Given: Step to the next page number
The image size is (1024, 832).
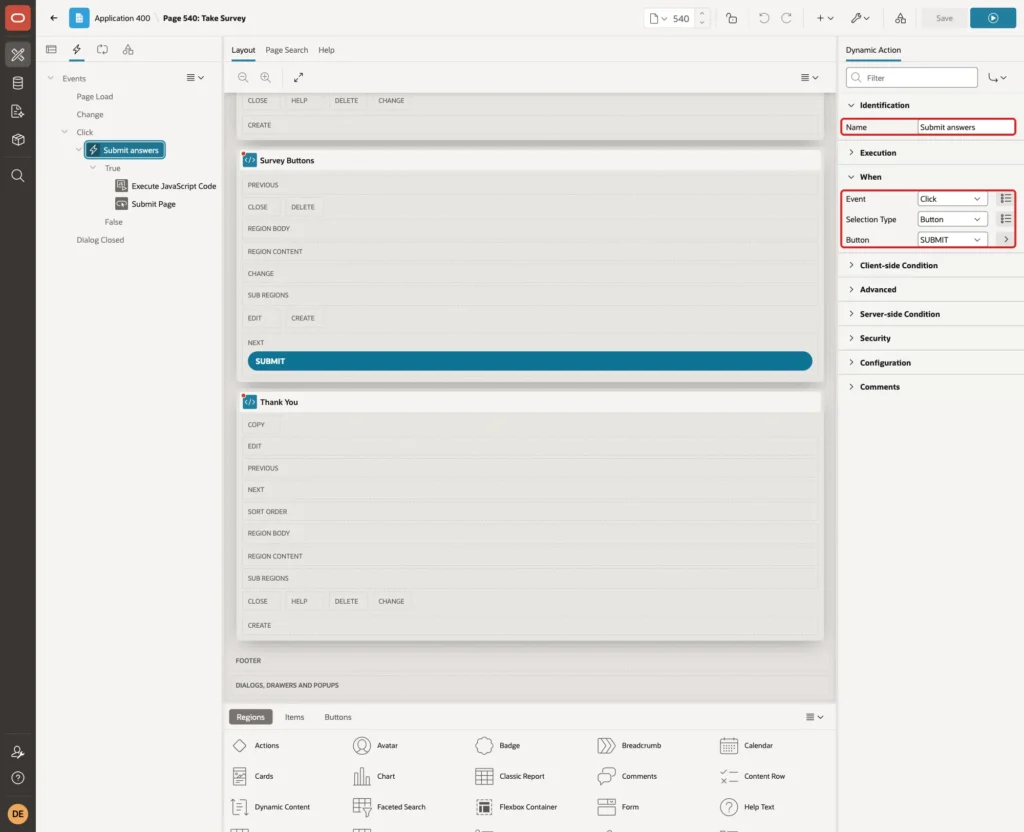Looking at the screenshot, I should tap(702, 13).
